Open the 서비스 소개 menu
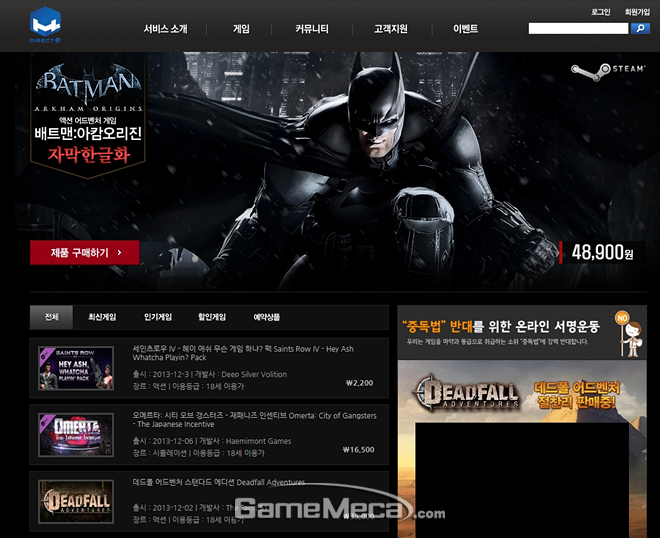 165,29
